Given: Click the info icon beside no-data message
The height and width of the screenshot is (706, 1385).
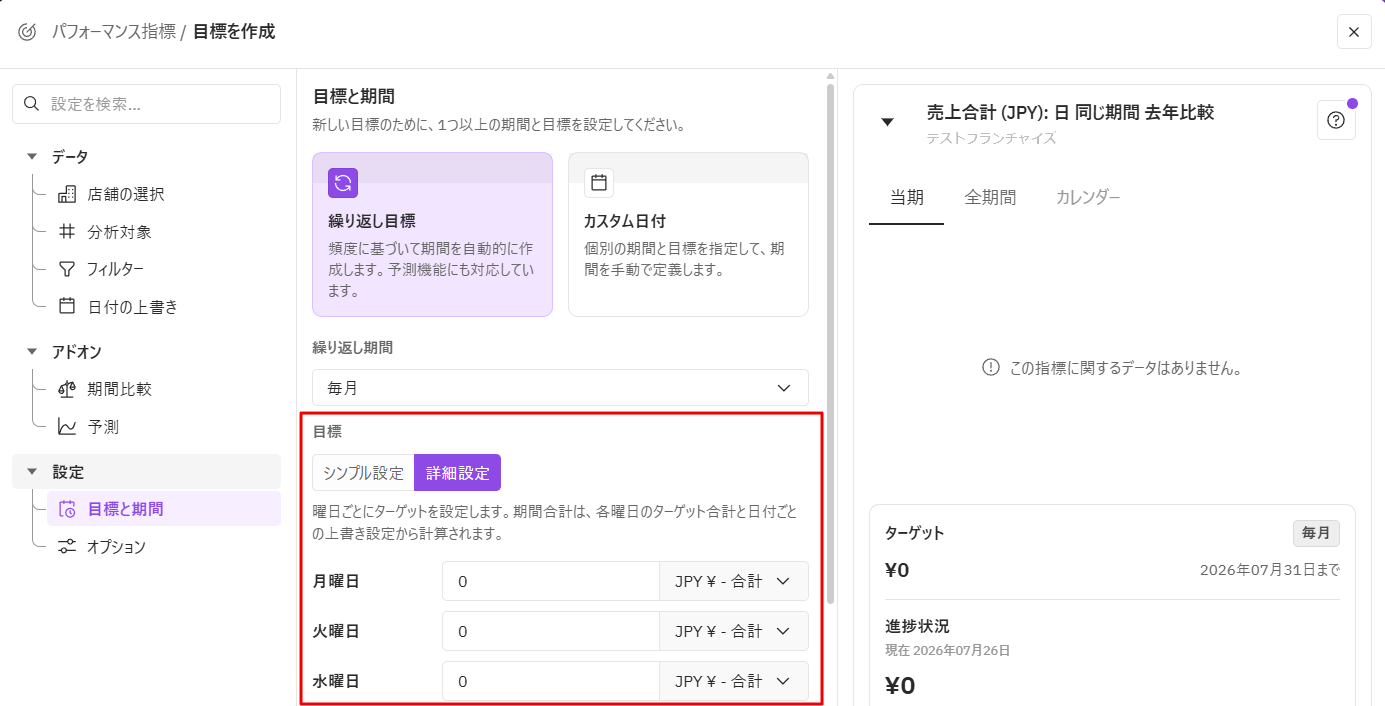Looking at the screenshot, I should [x=991, y=368].
